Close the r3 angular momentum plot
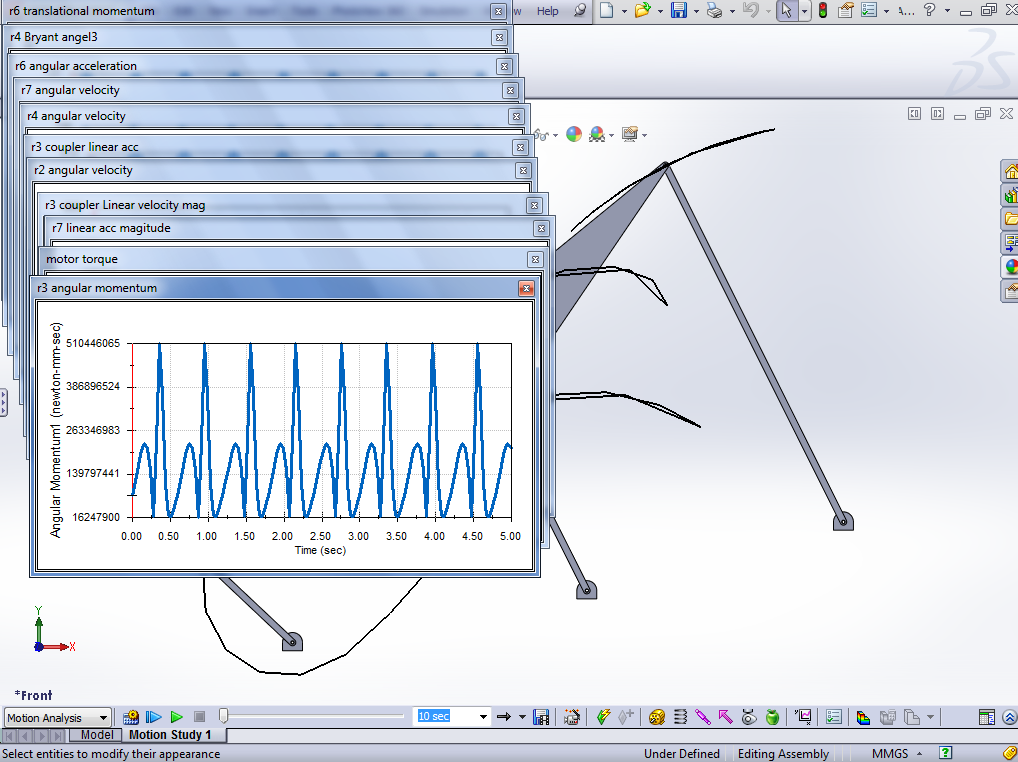Image resolution: width=1018 pixels, height=762 pixels. [527, 288]
